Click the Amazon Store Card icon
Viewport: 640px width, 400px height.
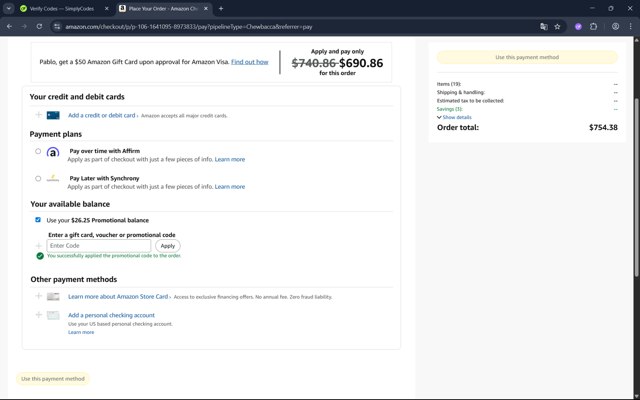coord(53,297)
